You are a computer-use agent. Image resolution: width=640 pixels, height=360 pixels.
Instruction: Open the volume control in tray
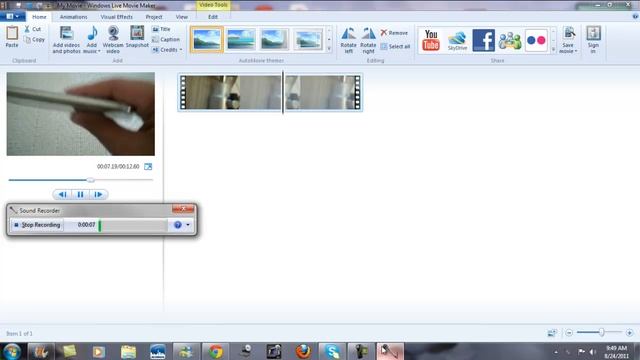click(593, 351)
